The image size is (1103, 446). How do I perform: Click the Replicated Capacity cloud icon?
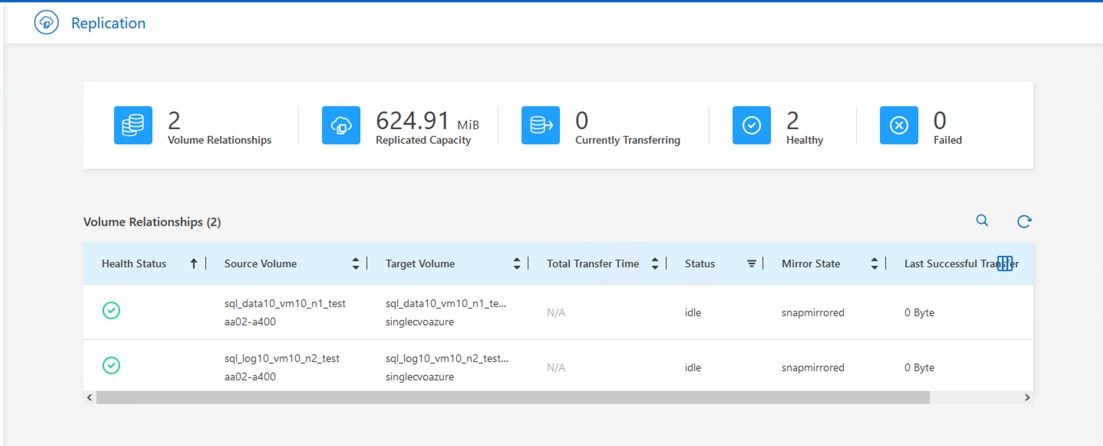tap(341, 125)
